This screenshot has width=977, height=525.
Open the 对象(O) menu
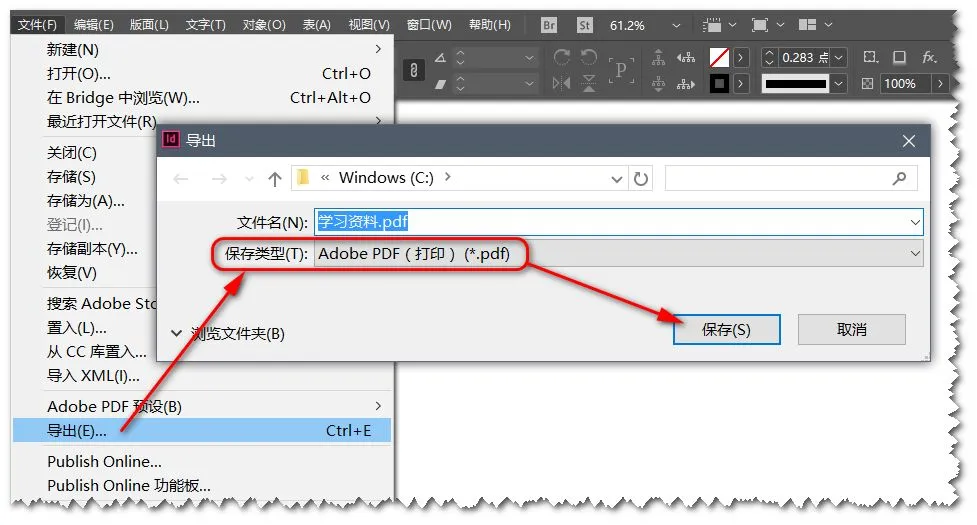(x=264, y=25)
